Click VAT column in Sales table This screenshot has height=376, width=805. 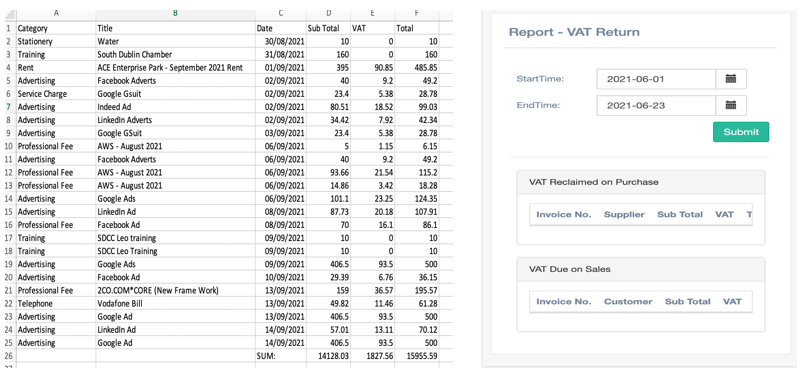732,302
